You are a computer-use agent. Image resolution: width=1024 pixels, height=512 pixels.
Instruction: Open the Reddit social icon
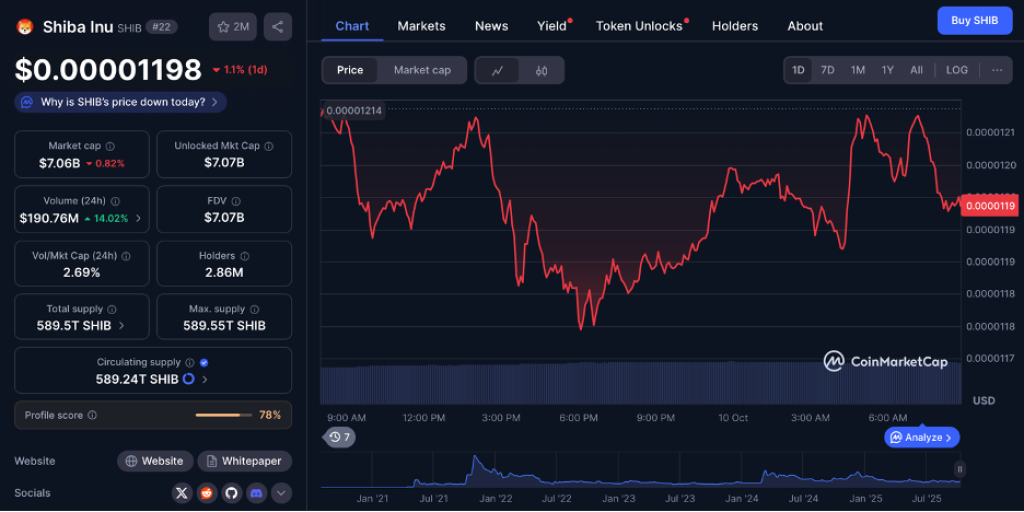tap(206, 493)
